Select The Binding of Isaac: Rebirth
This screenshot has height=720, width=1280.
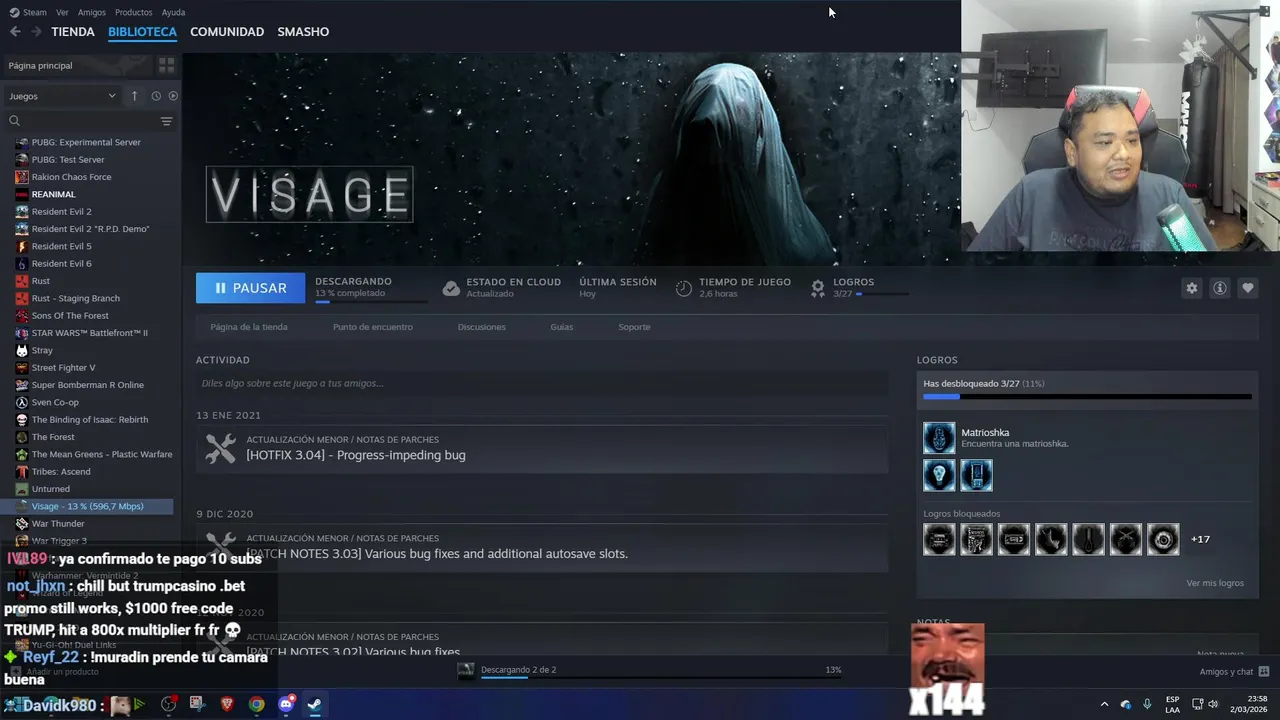coord(89,420)
